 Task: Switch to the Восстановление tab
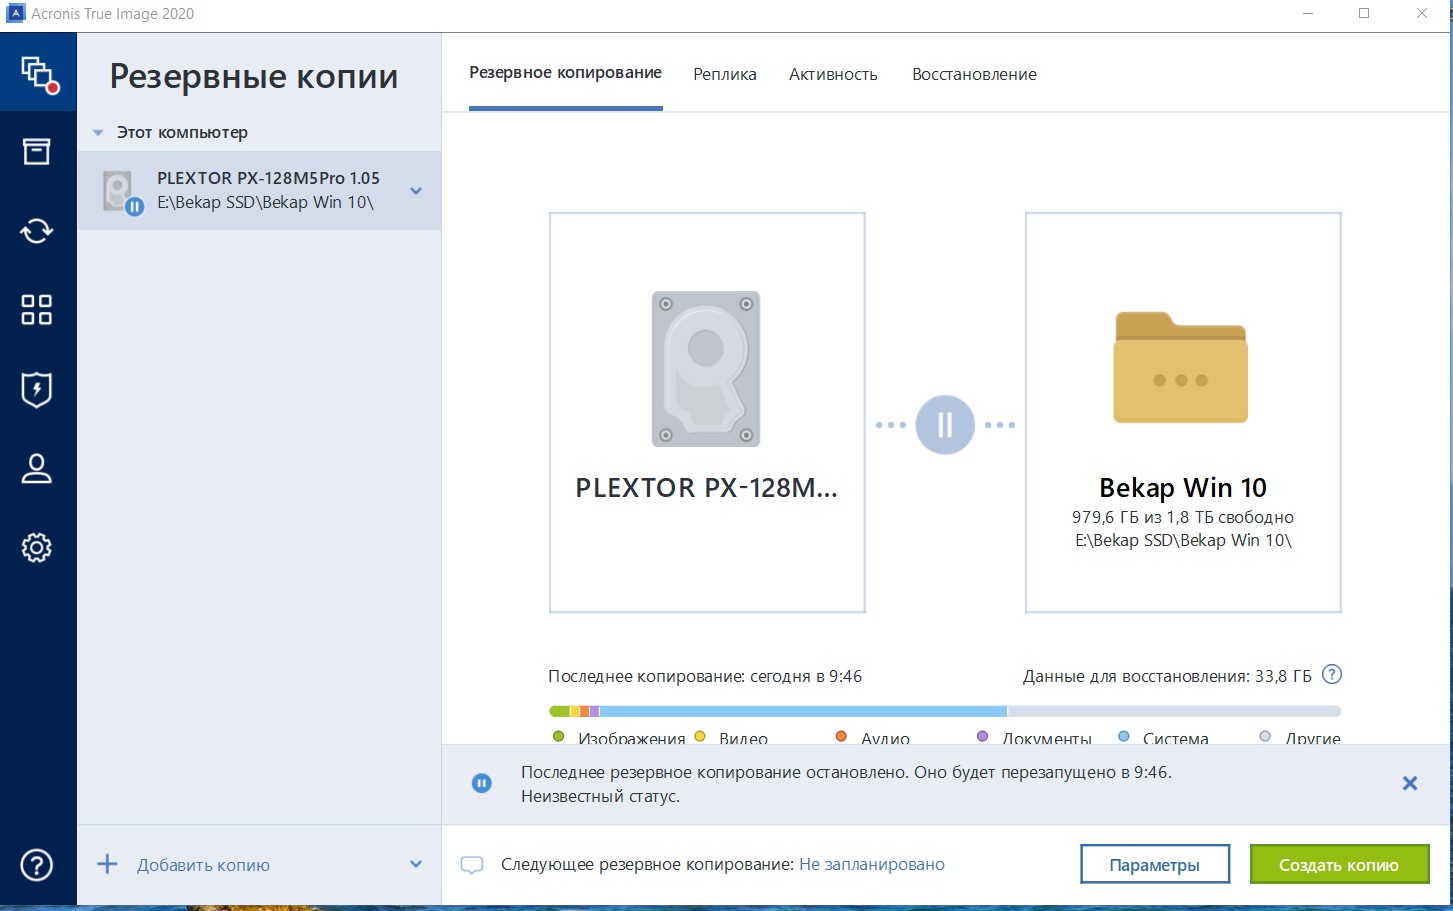tap(974, 74)
